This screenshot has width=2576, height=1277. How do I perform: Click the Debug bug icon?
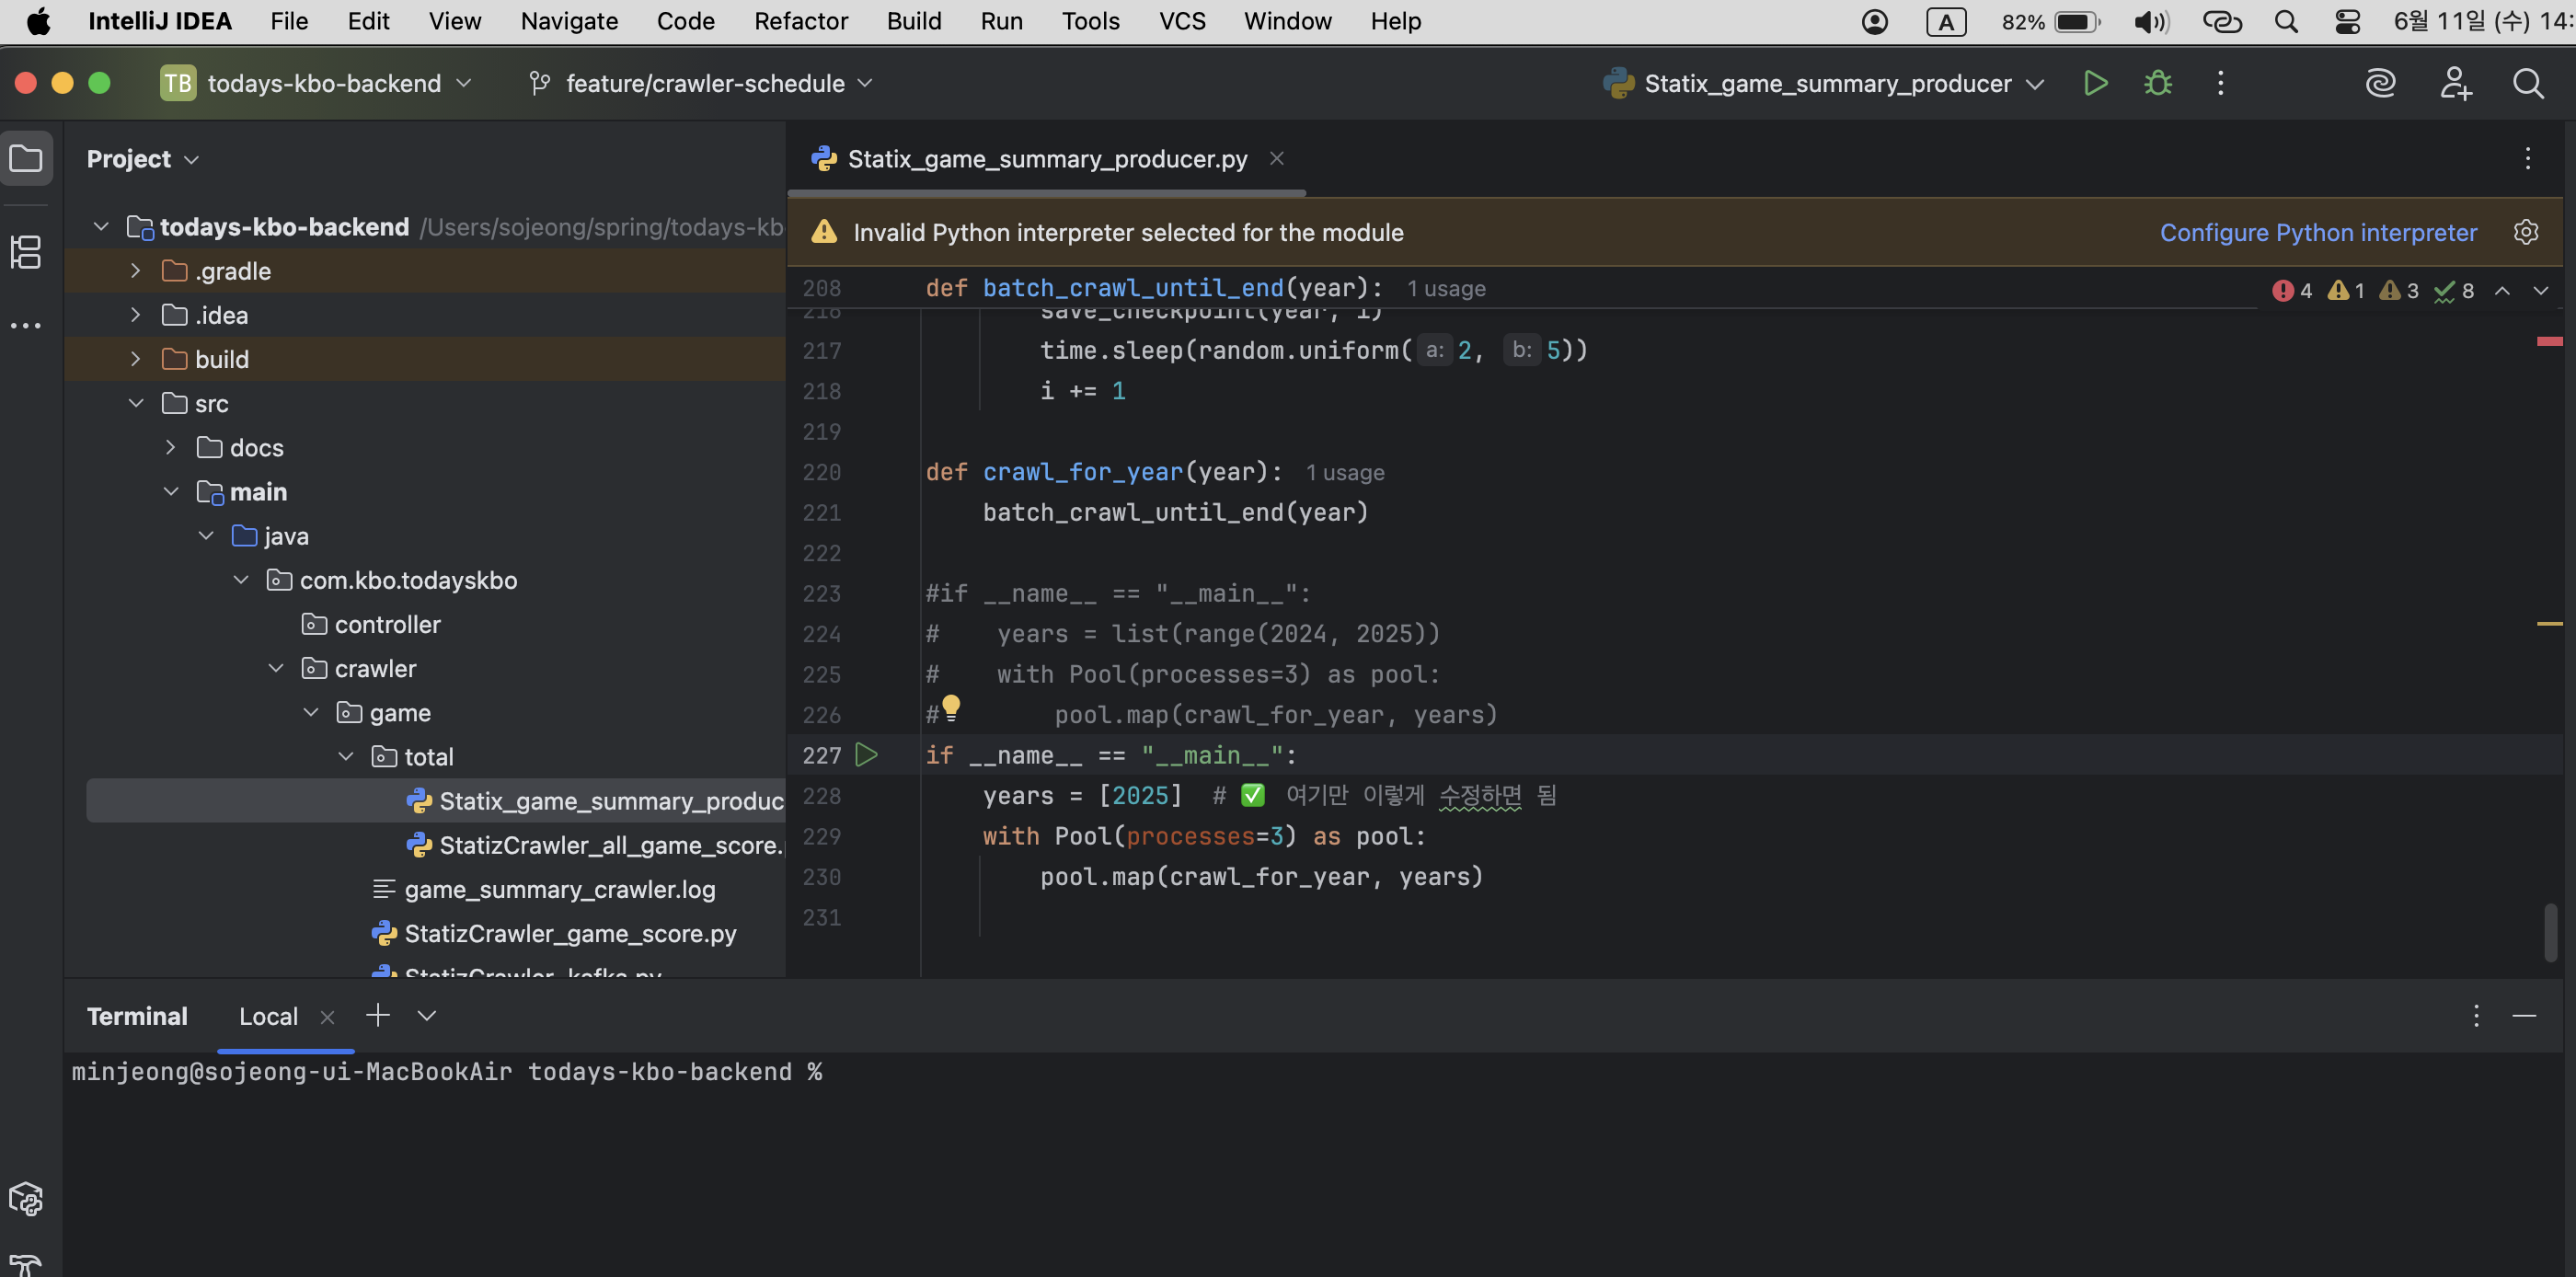2157,83
